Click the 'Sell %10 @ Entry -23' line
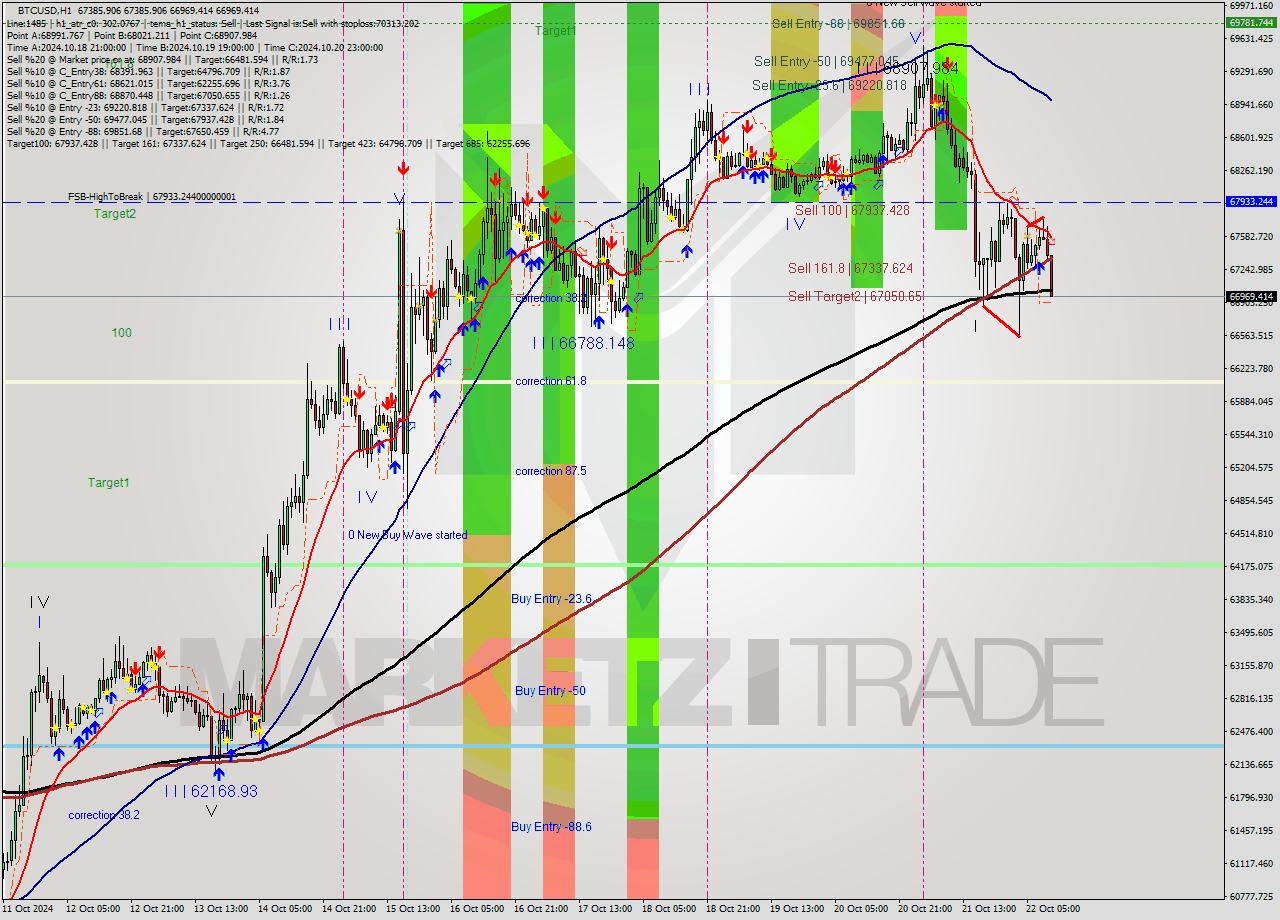The width and height of the screenshot is (1280, 920). point(146,107)
